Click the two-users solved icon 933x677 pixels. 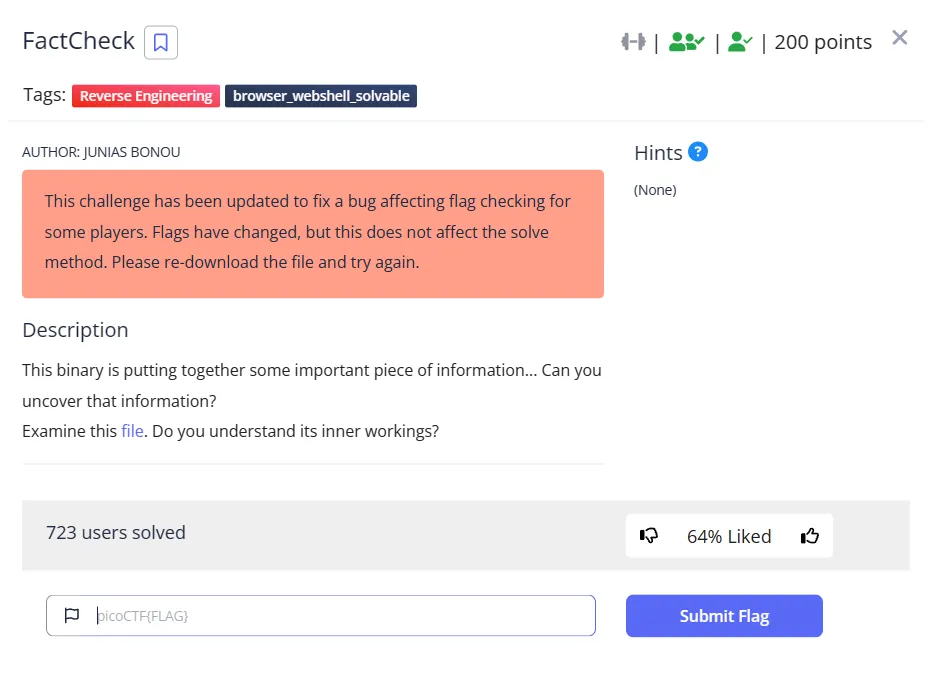pos(686,42)
